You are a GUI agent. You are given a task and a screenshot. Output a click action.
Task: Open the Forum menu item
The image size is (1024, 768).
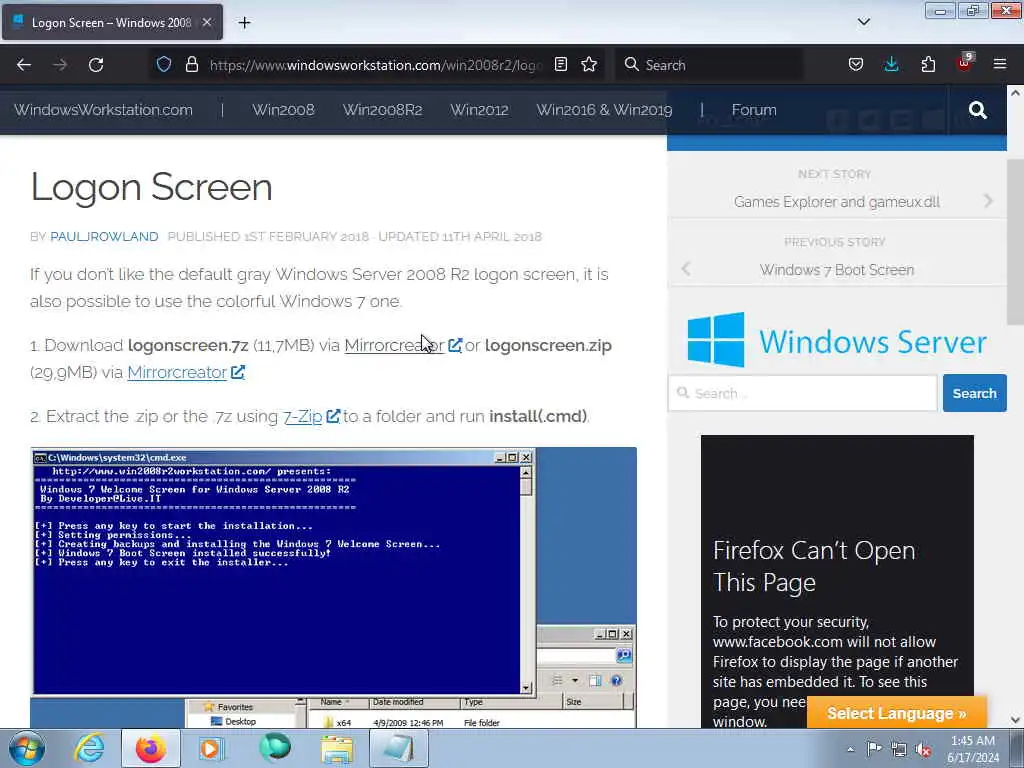tap(754, 110)
